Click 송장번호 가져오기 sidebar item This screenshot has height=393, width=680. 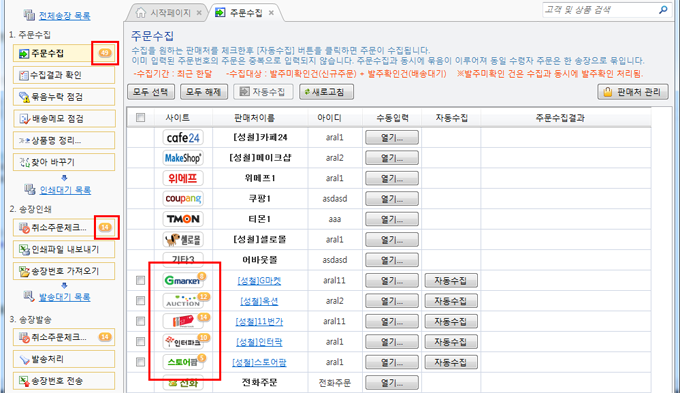pos(64,271)
